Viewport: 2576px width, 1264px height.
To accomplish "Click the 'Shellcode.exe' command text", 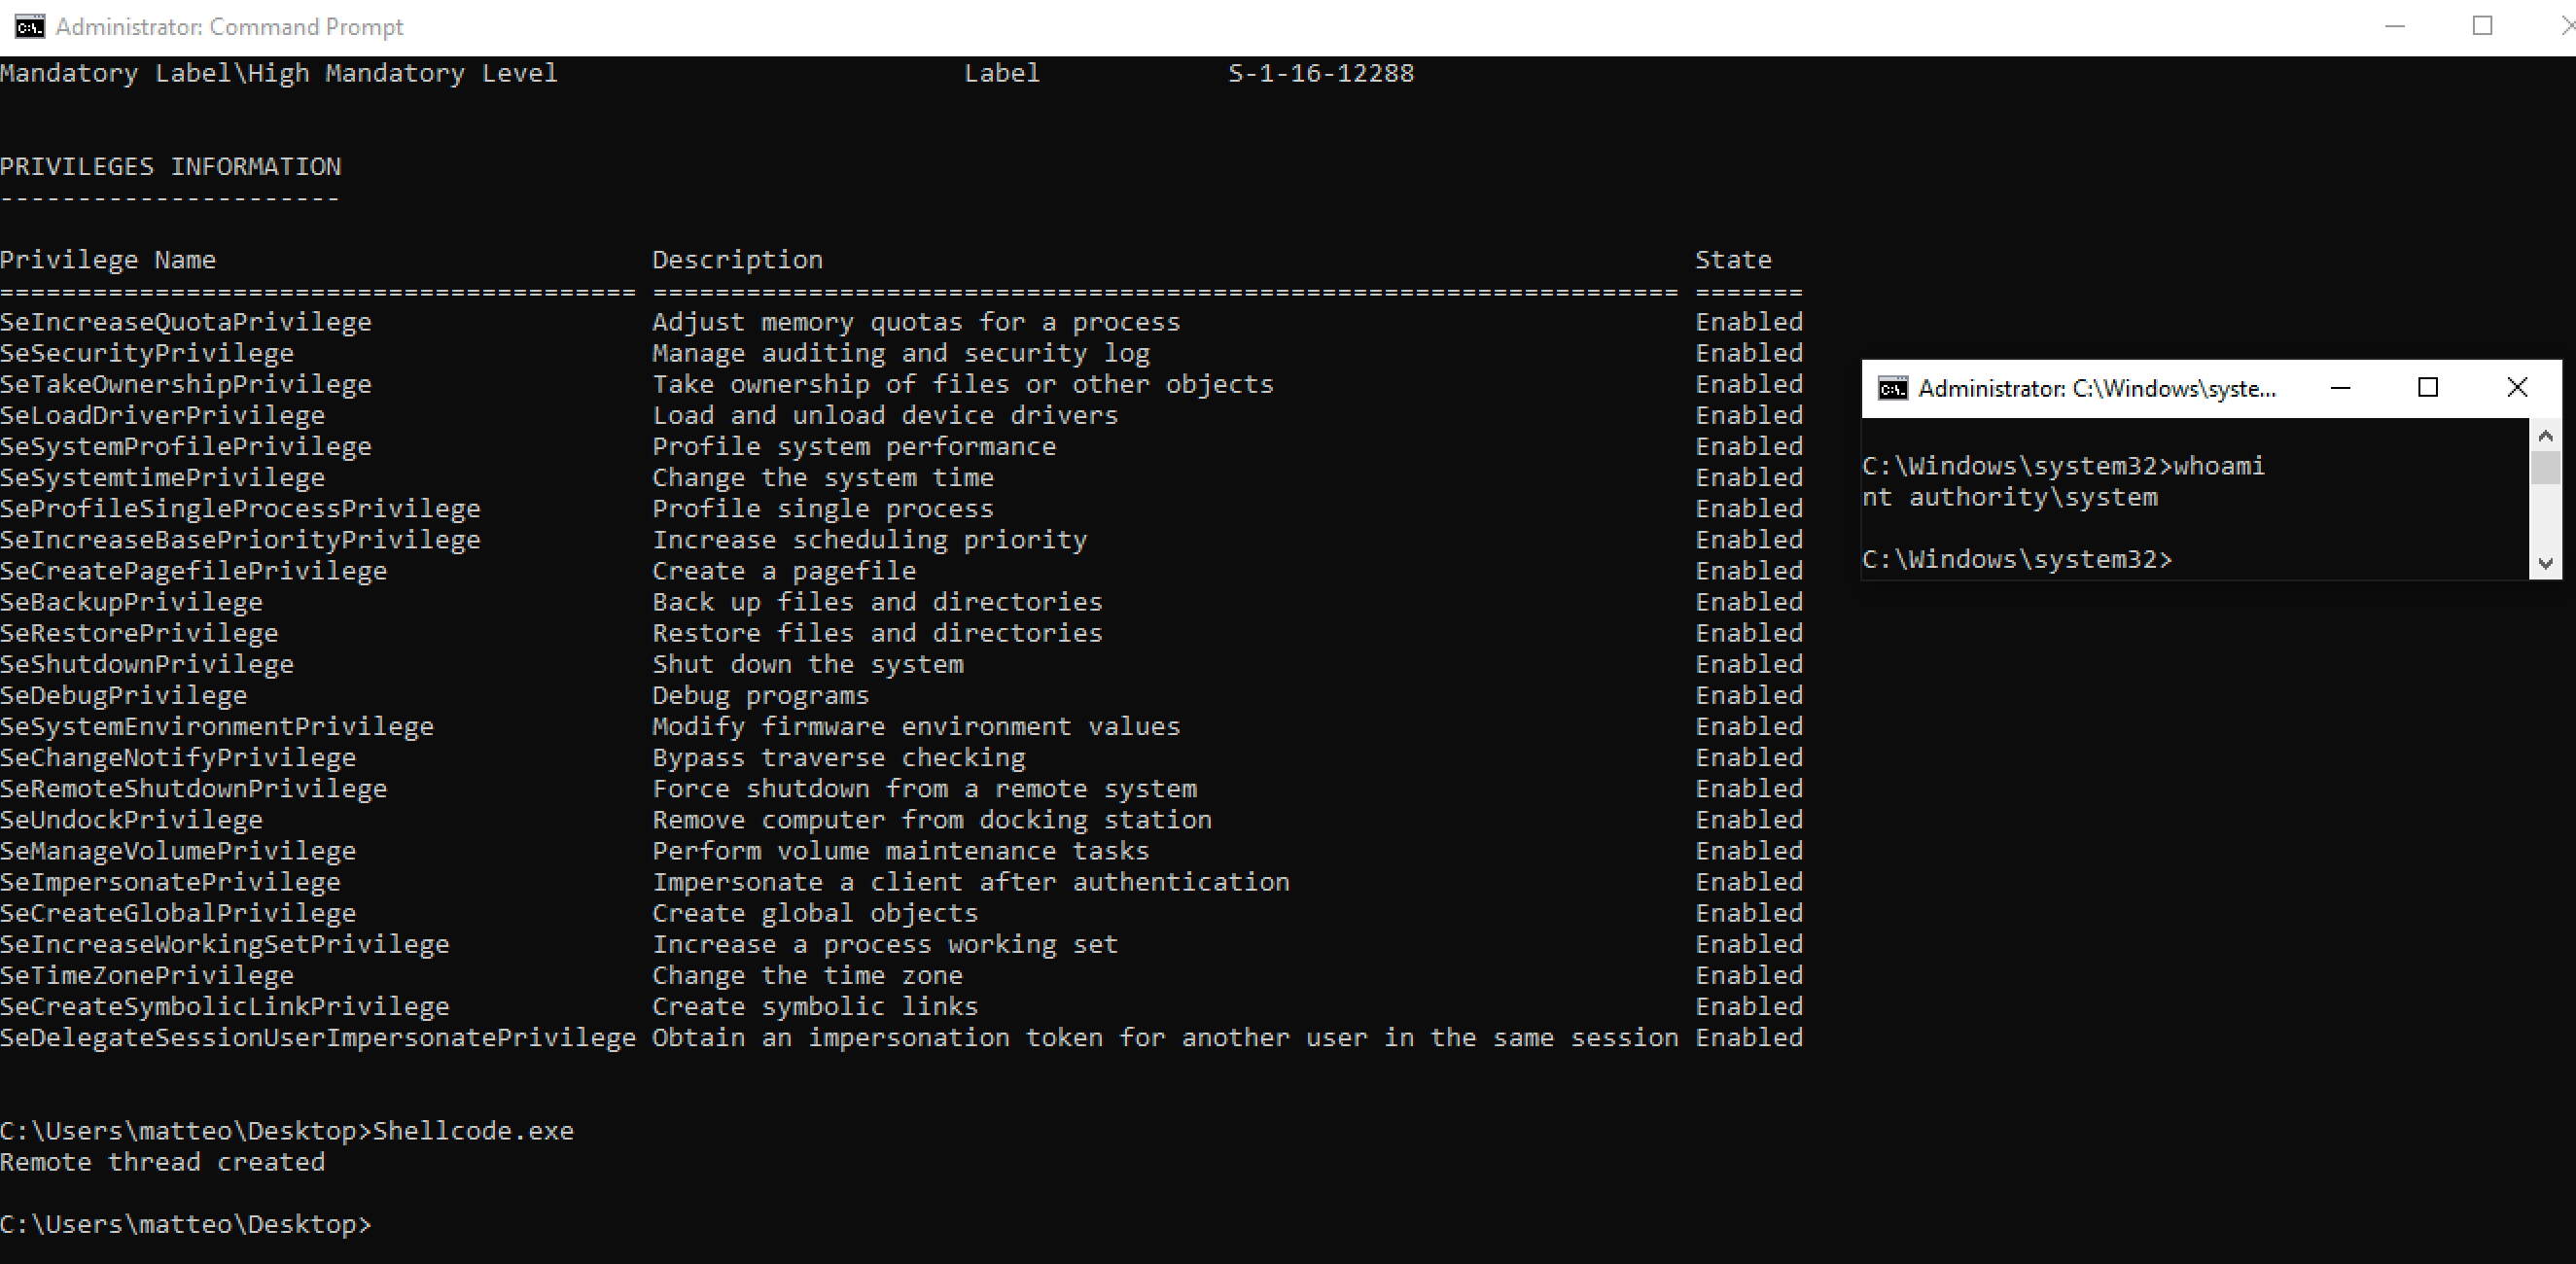I will click(x=473, y=1131).
